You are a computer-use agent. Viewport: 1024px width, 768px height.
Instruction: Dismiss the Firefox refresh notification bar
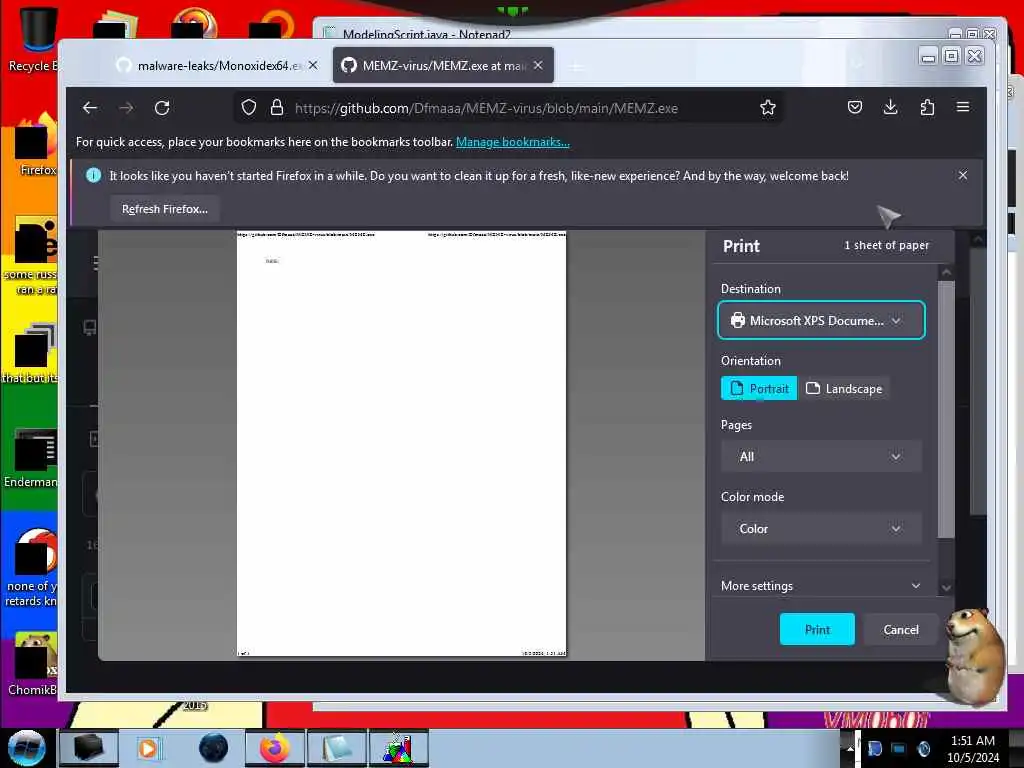pos(963,175)
